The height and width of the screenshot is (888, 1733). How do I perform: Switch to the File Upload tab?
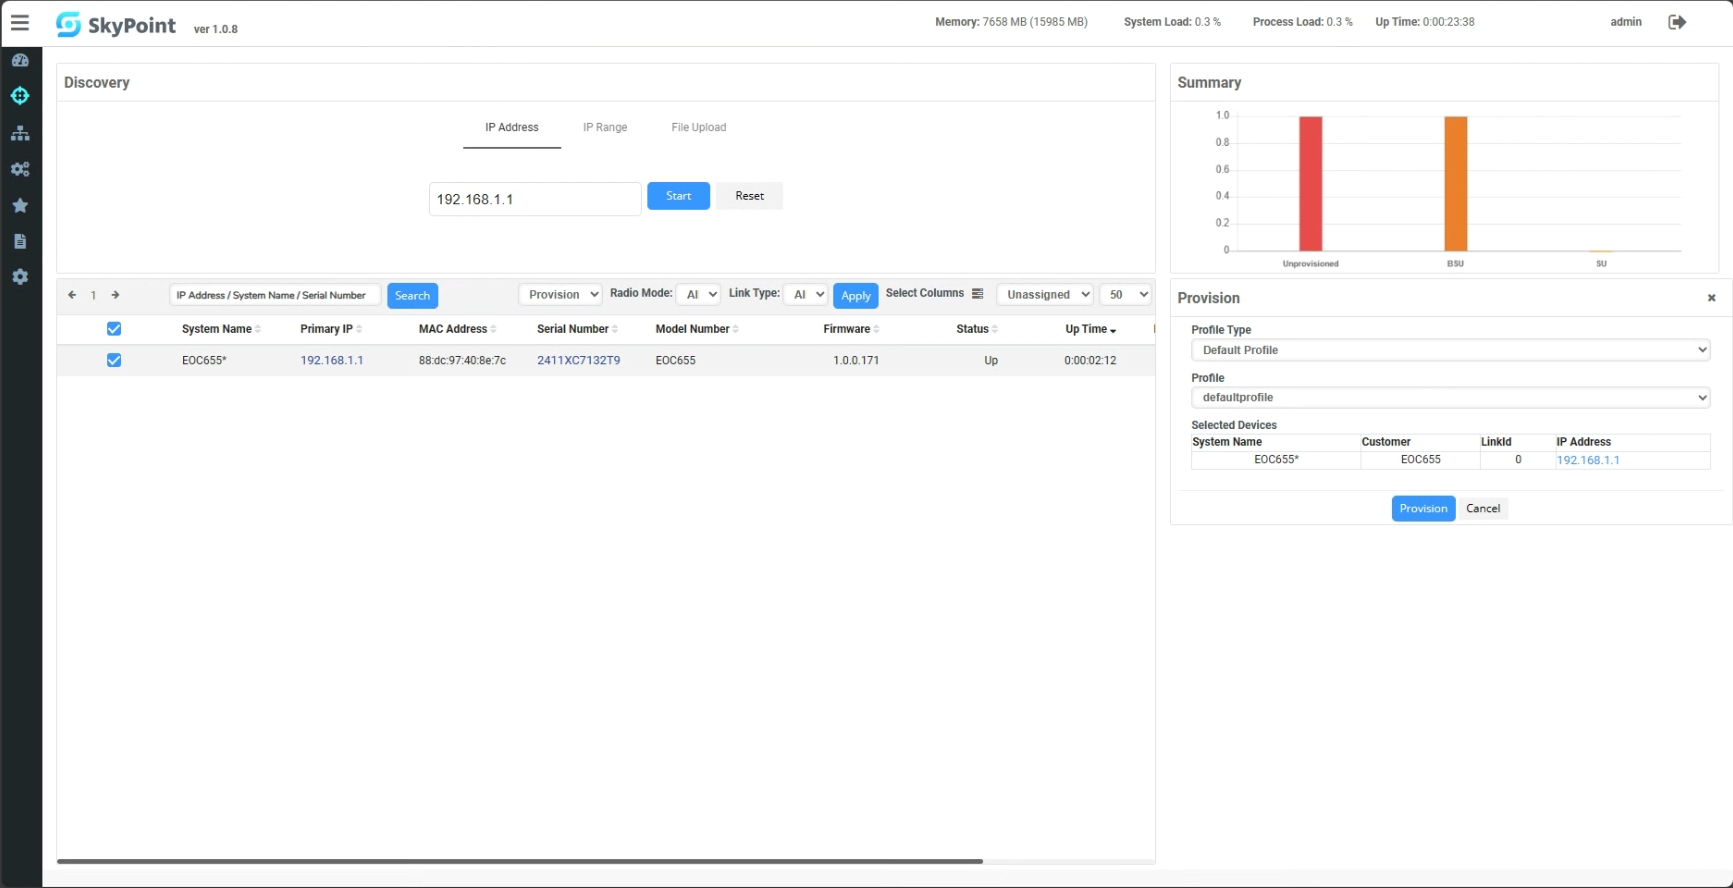pyautogui.click(x=698, y=128)
